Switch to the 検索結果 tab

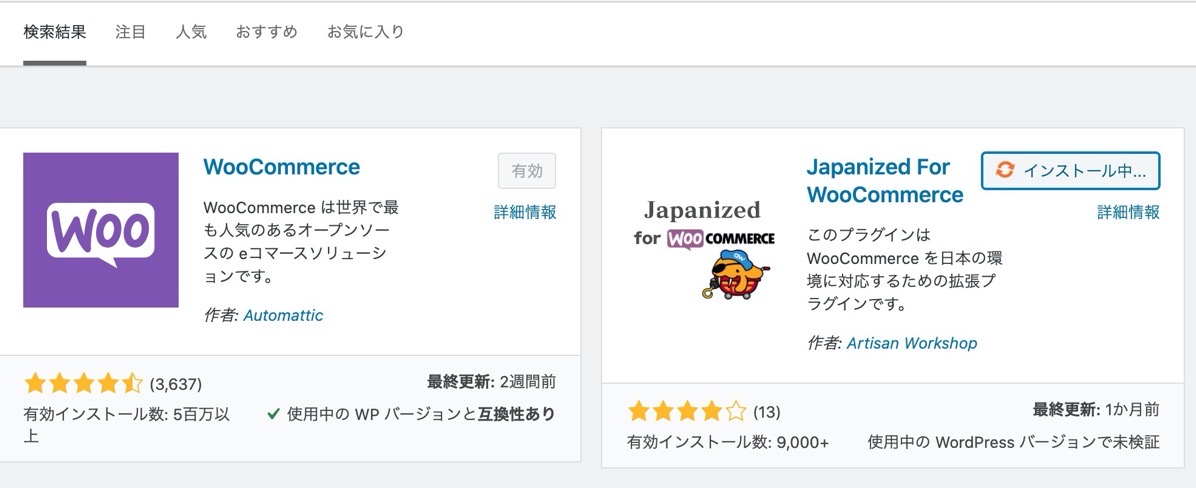(x=55, y=33)
